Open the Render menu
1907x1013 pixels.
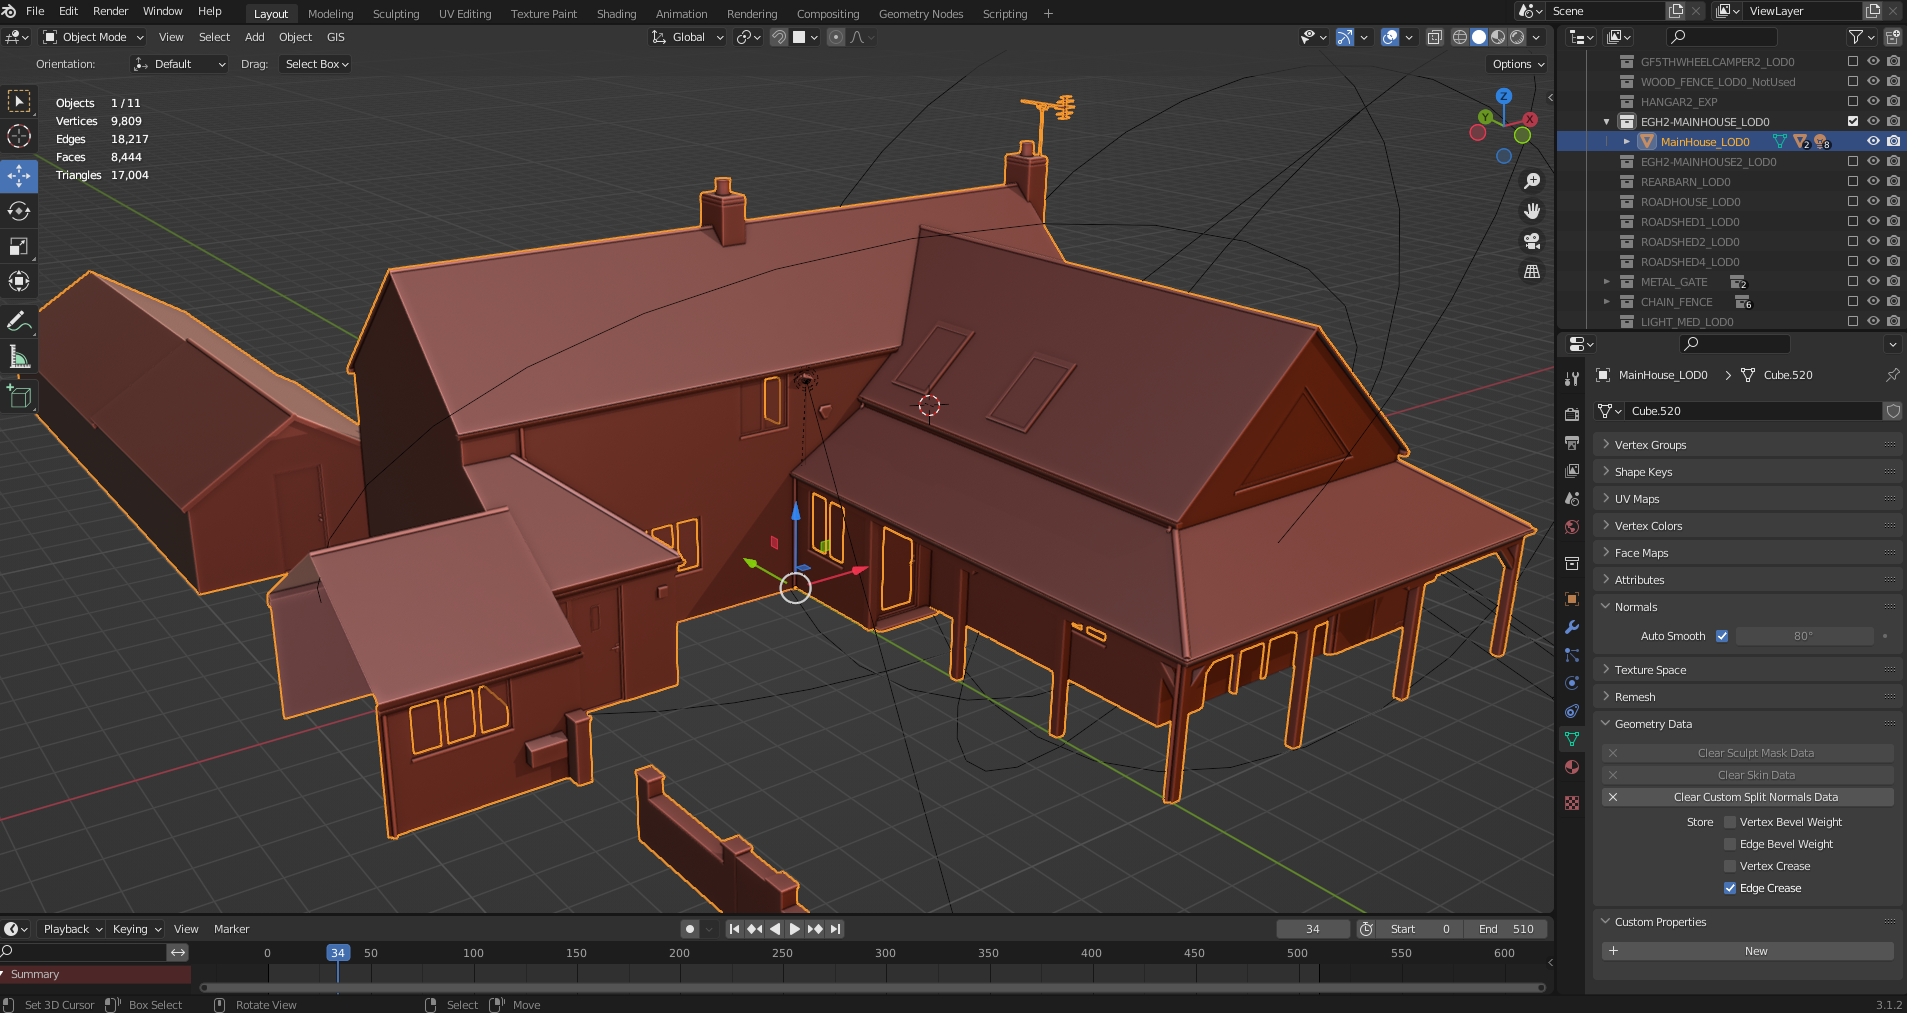click(x=110, y=11)
